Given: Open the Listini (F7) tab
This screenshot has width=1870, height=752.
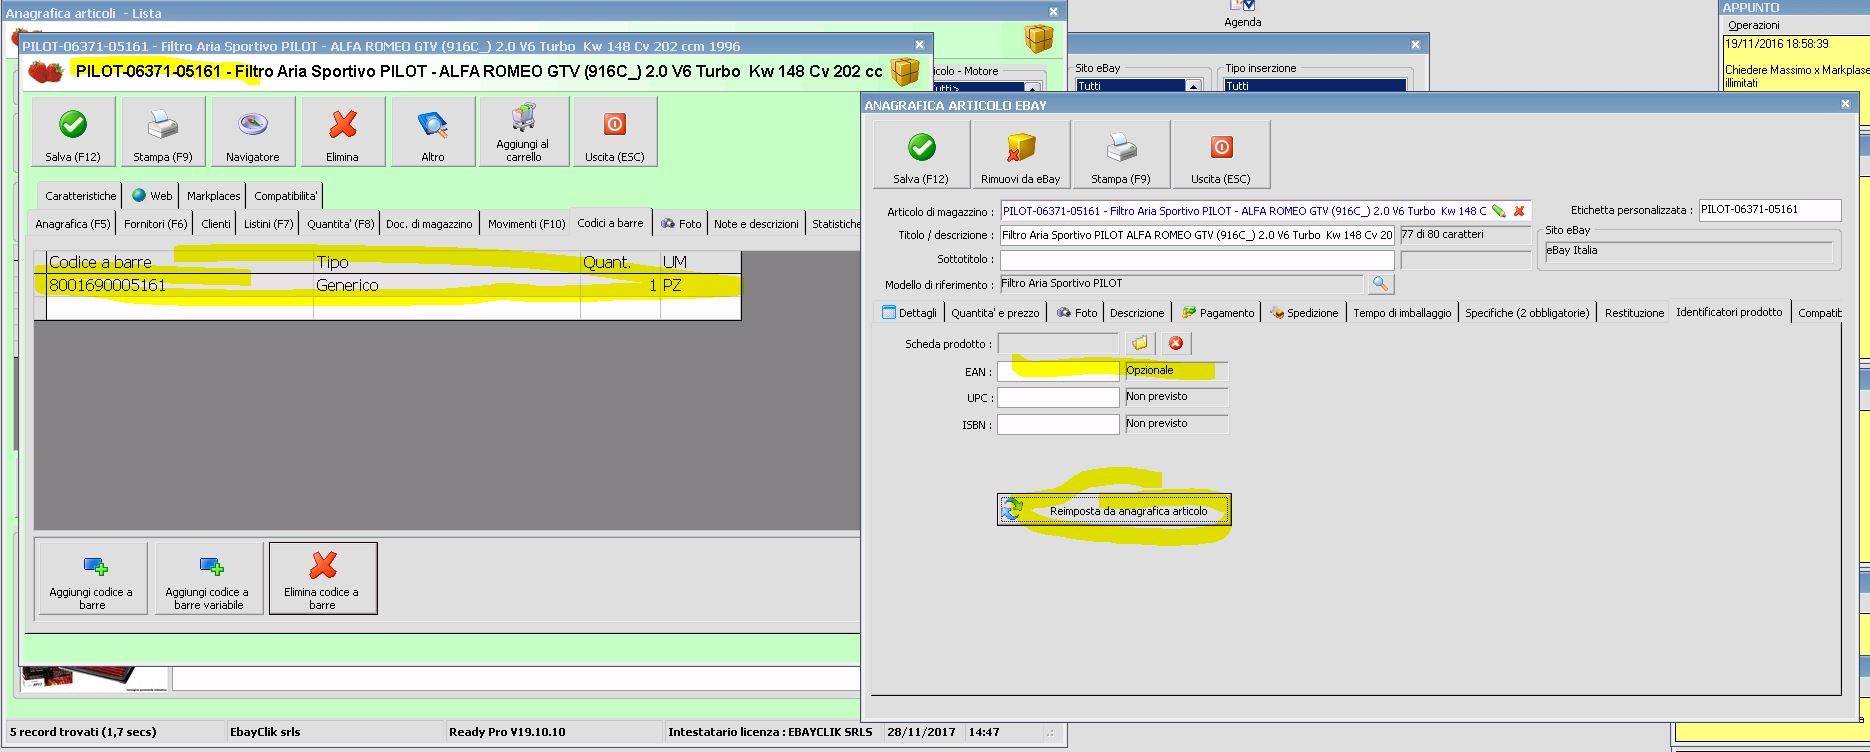Looking at the screenshot, I should pos(269,224).
